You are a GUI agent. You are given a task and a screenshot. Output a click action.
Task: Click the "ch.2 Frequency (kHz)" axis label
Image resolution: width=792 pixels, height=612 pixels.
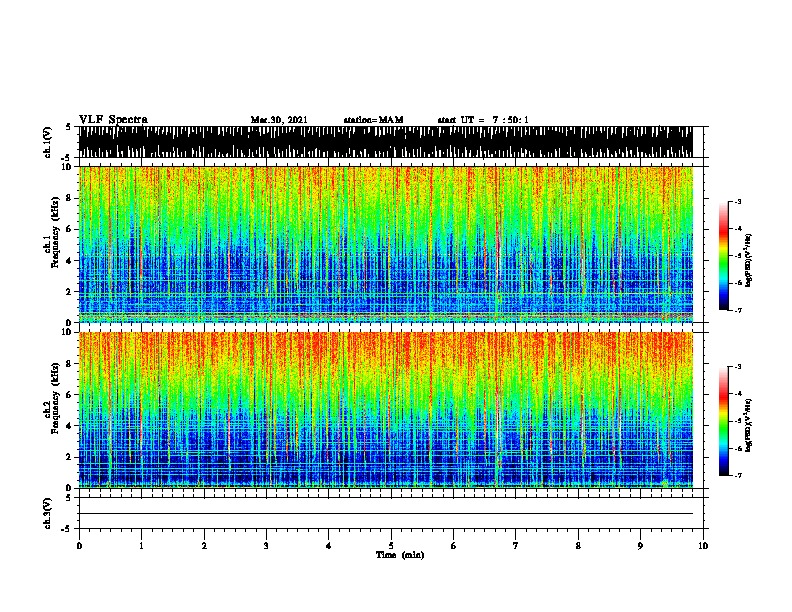coord(51,398)
